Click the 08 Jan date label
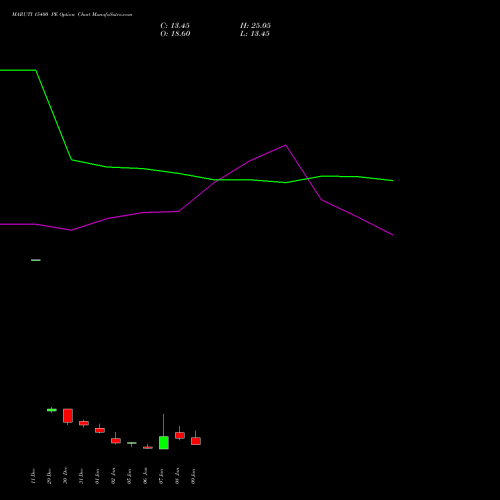Screen dimensions: 500x500 (x=177, y=476)
